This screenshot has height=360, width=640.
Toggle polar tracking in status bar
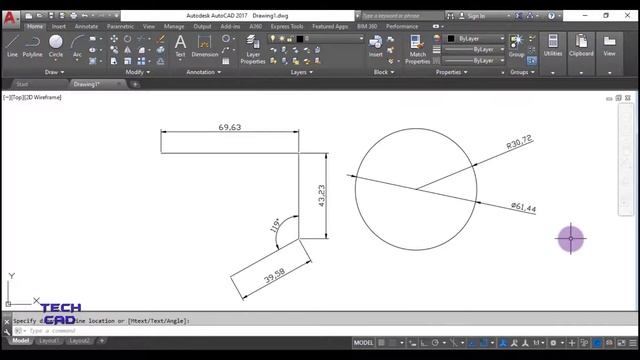click(x=435, y=343)
